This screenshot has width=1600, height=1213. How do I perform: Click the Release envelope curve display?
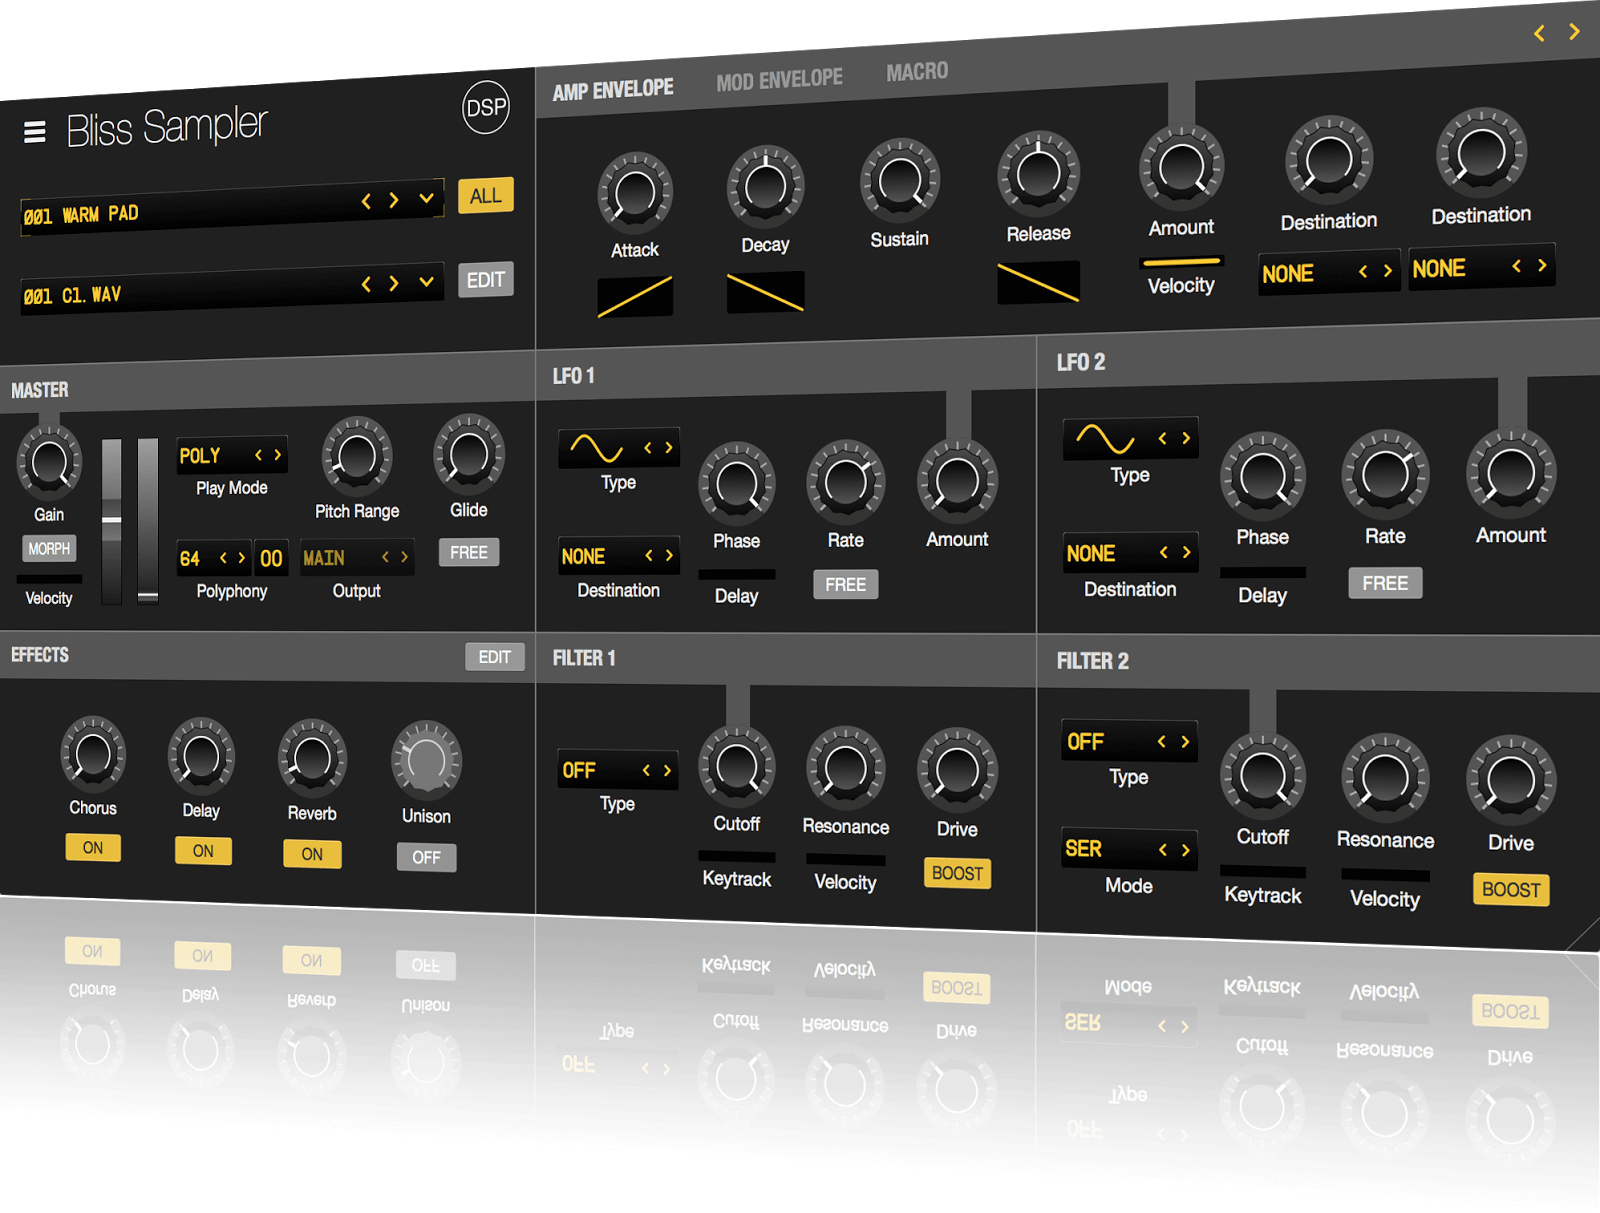click(x=1038, y=284)
